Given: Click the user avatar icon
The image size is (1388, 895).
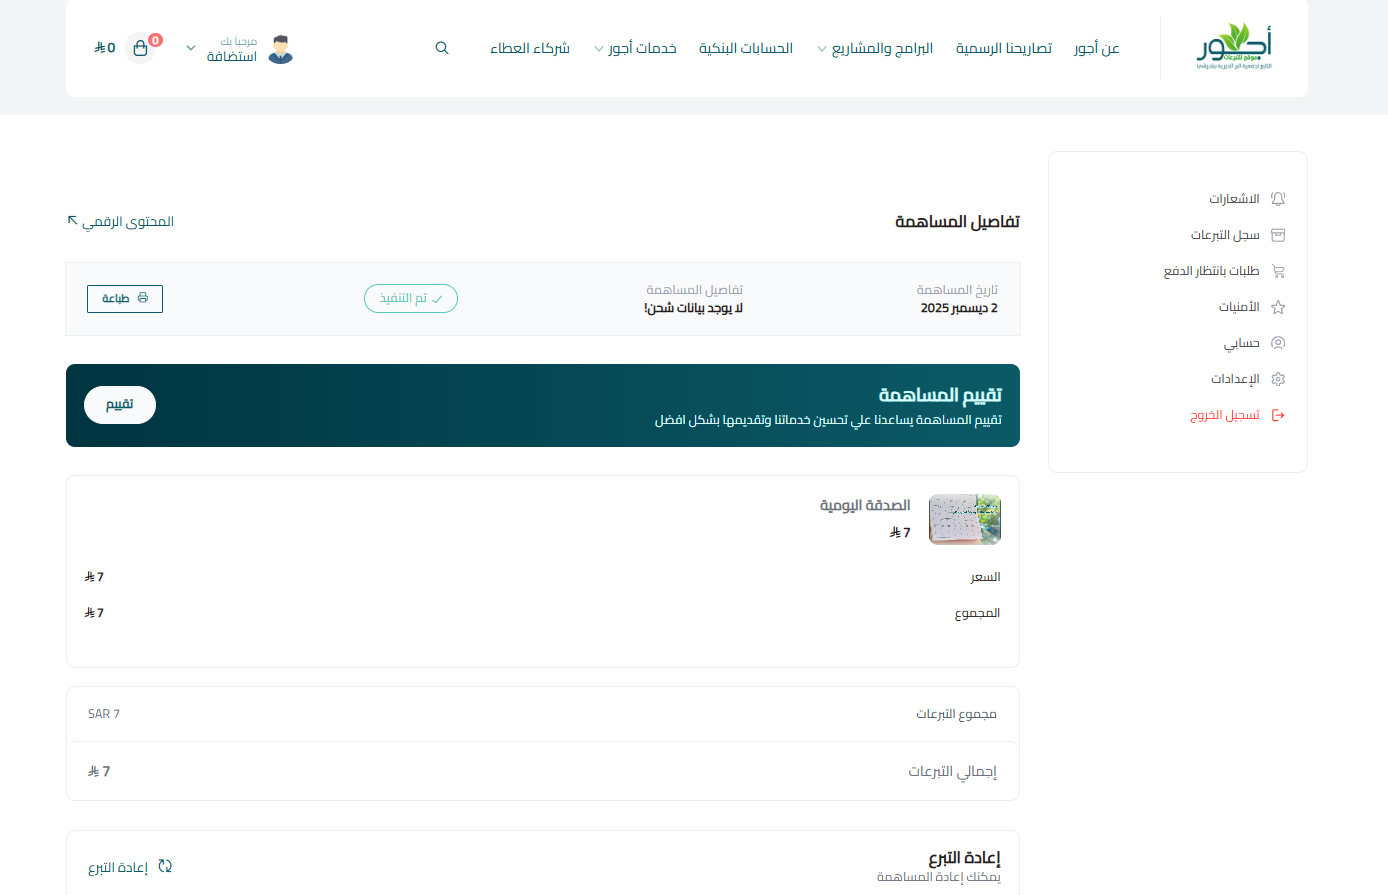Looking at the screenshot, I should click(x=281, y=49).
